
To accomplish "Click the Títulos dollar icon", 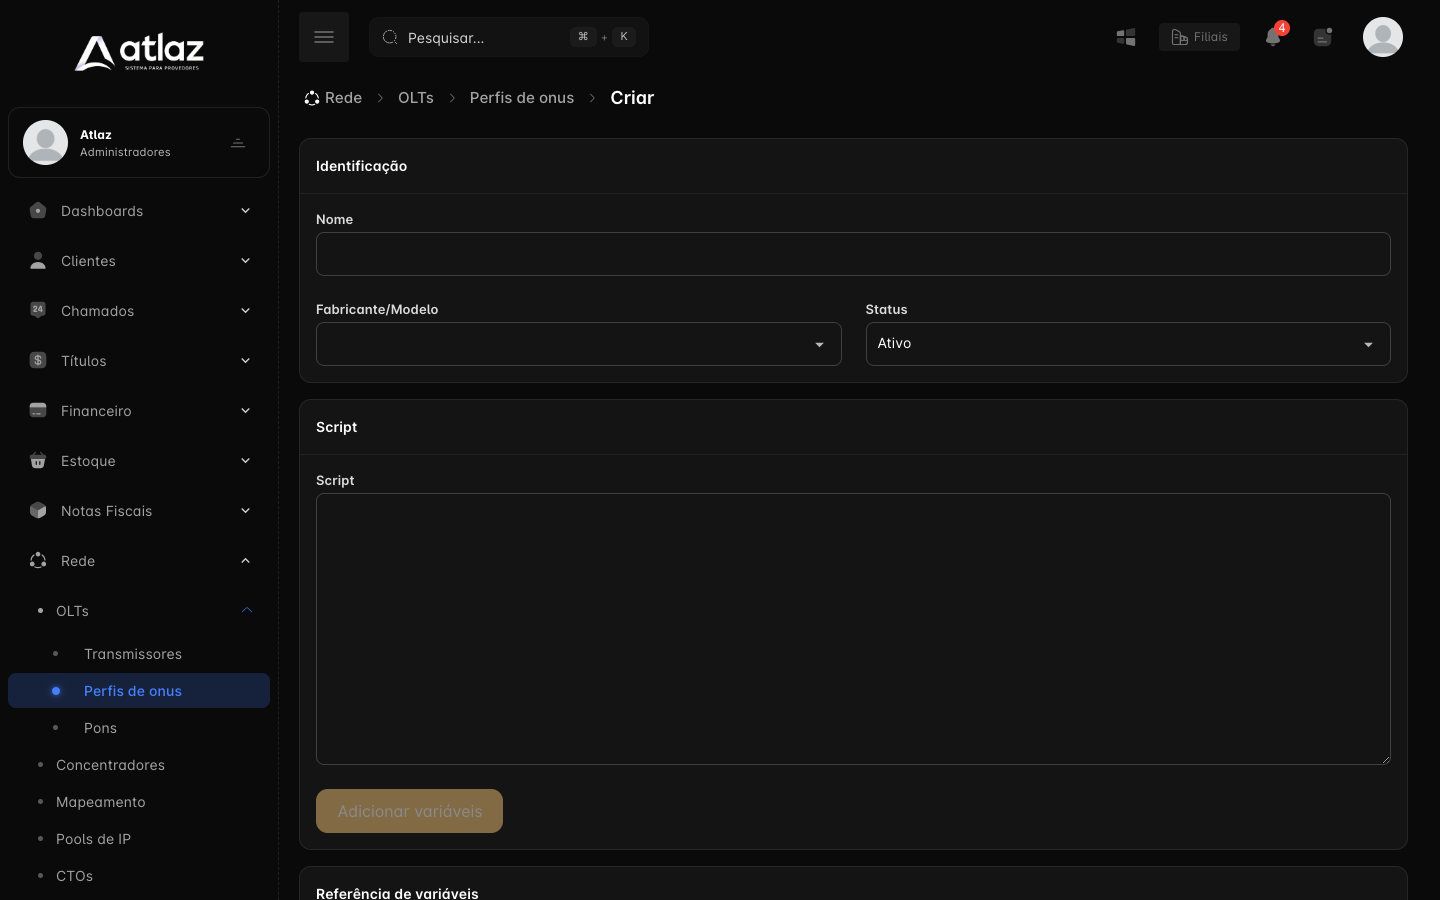I will click(x=38, y=360).
